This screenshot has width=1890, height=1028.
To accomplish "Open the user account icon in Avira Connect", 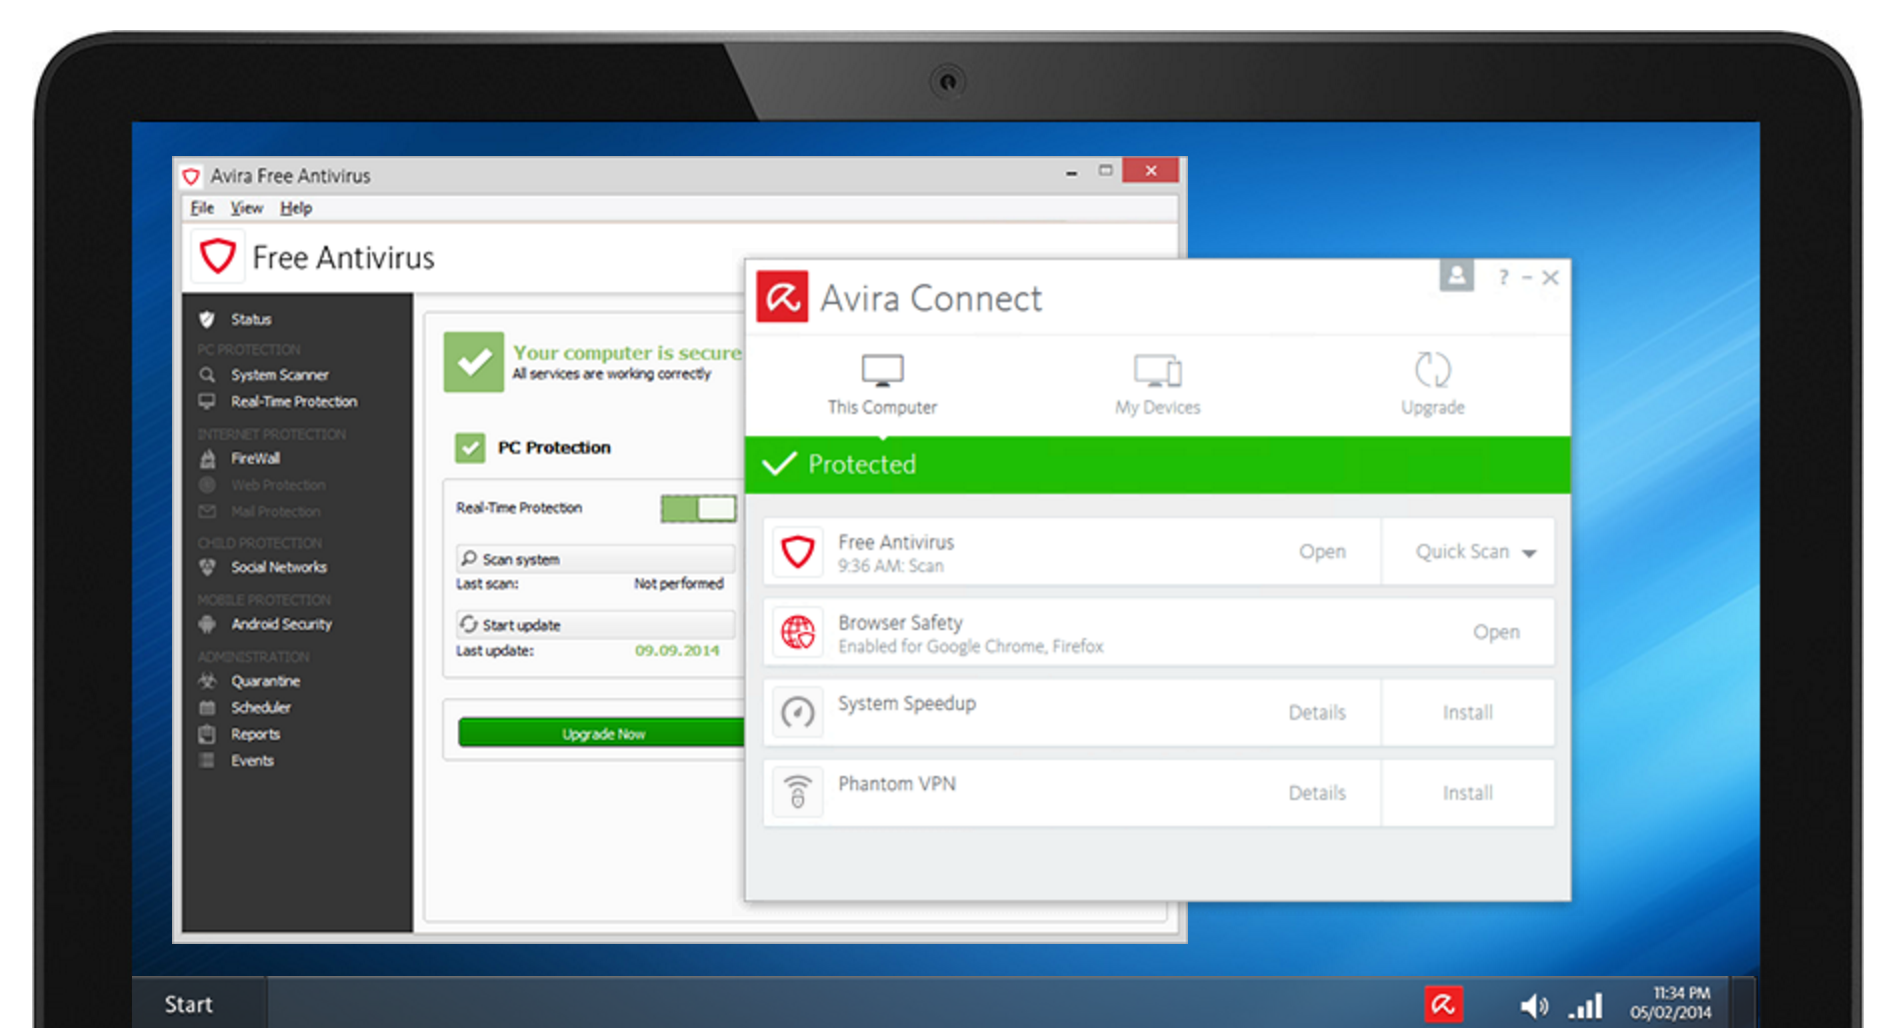I will pos(1456,275).
